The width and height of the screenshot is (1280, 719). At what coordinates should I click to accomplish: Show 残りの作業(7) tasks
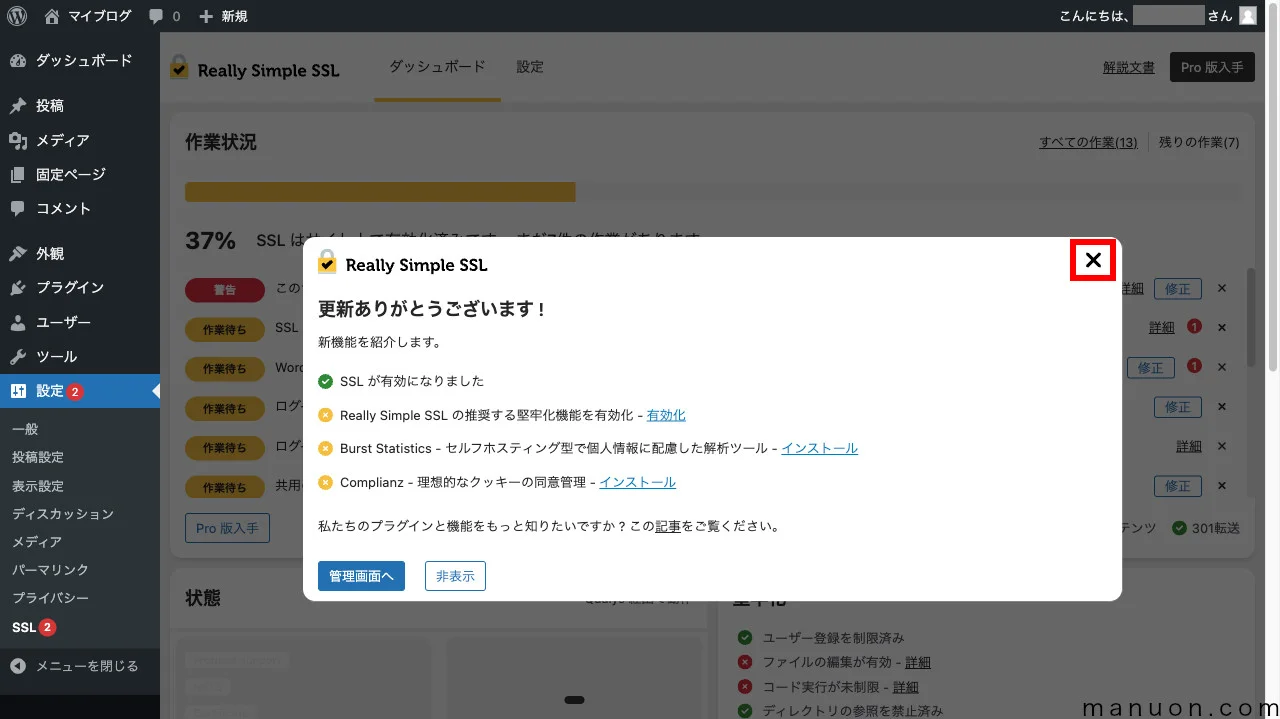(1199, 142)
